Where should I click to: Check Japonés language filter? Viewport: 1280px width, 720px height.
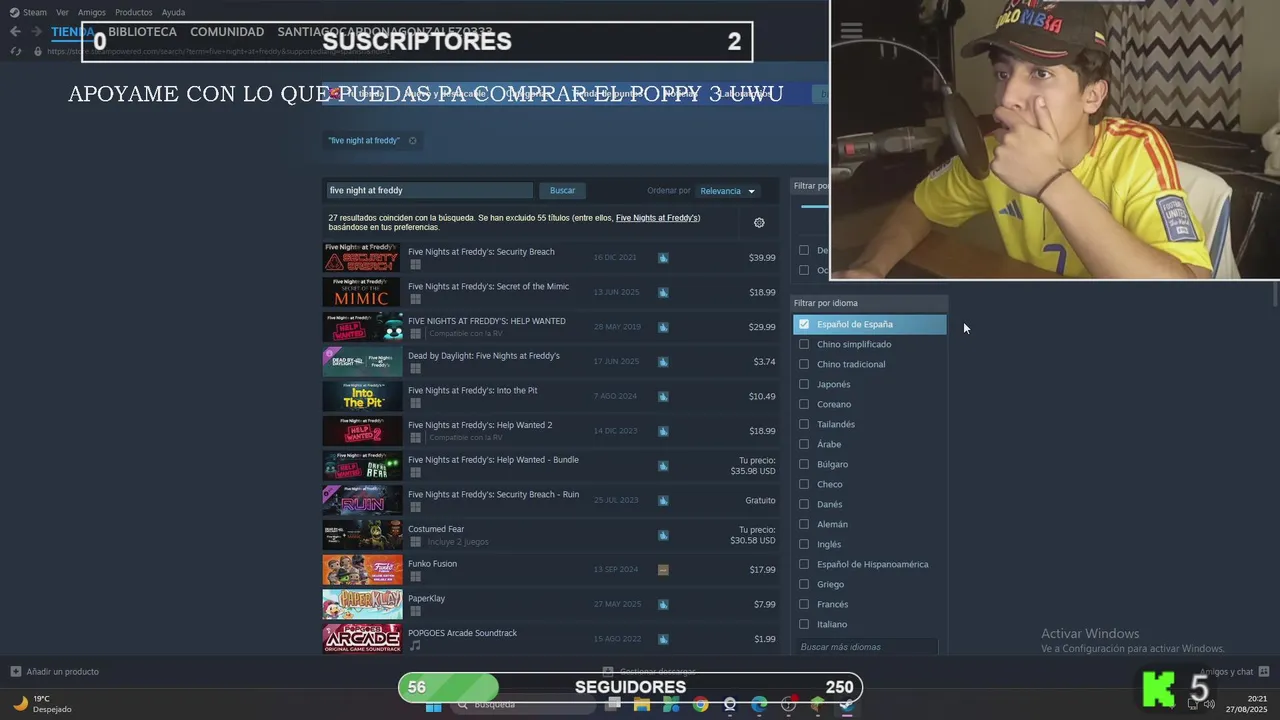click(x=804, y=384)
